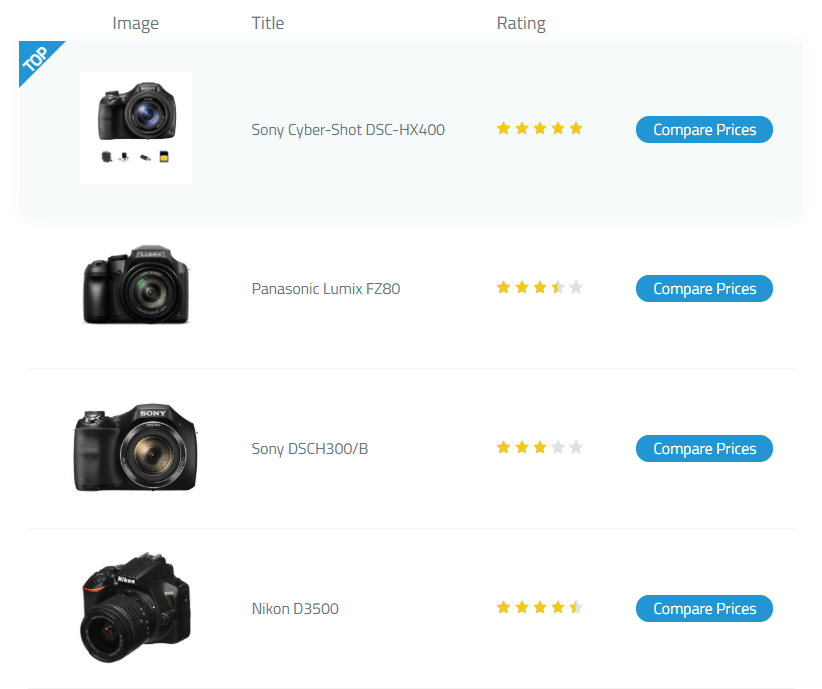Click the Image column header
The height and width of the screenshot is (689, 822).
pos(135,23)
